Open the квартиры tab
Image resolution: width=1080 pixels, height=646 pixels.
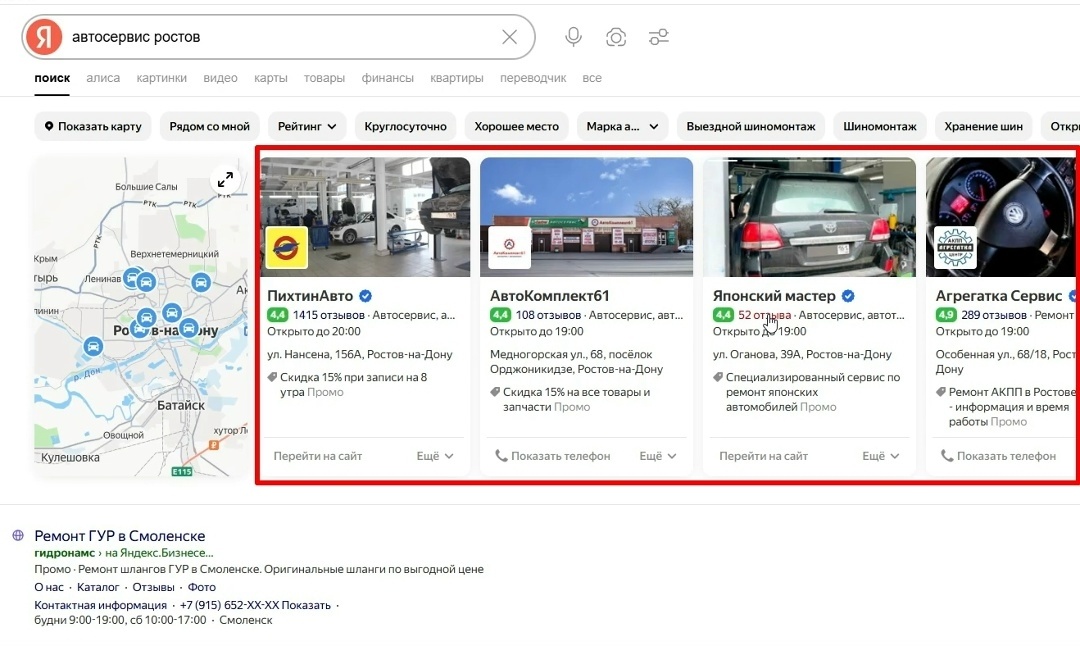click(457, 78)
